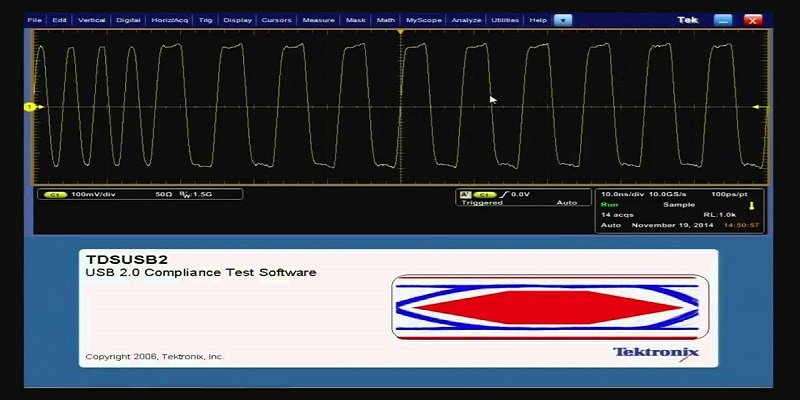The width and height of the screenshot is (800, 400).
Task: Open the Utilities menu
Action: (505, 20)
